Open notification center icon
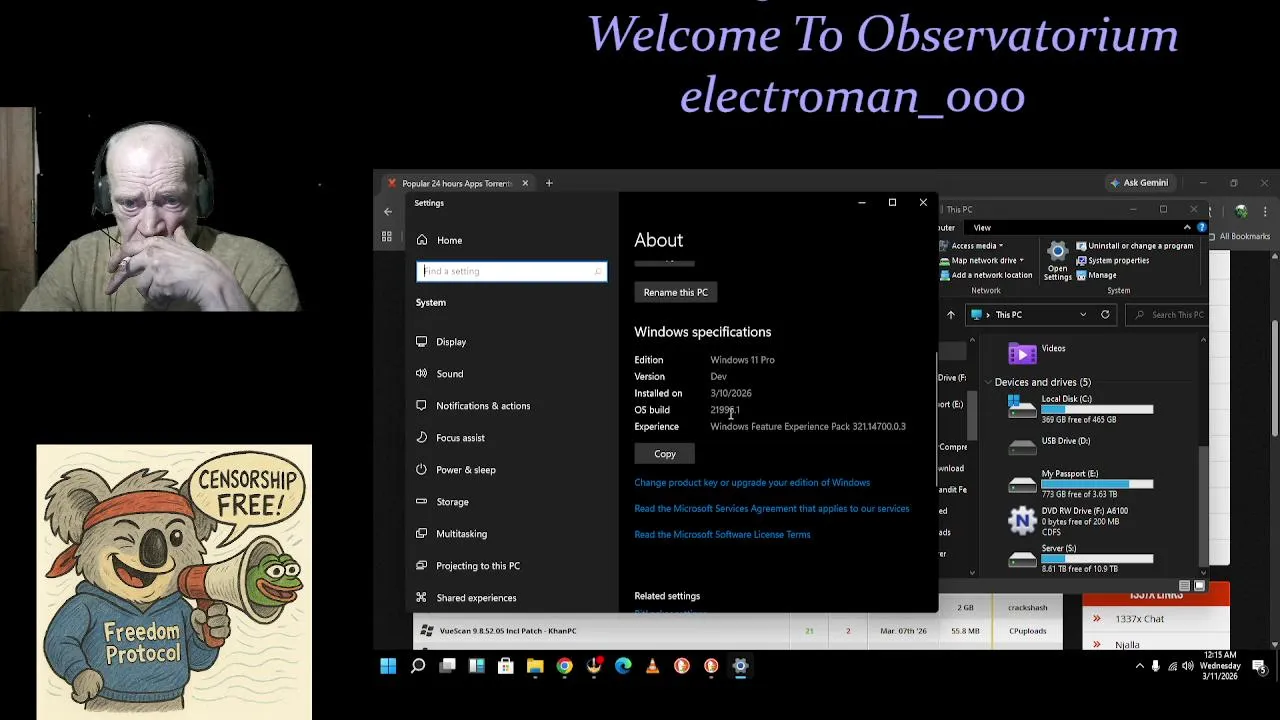 [x=1259, y=667]
